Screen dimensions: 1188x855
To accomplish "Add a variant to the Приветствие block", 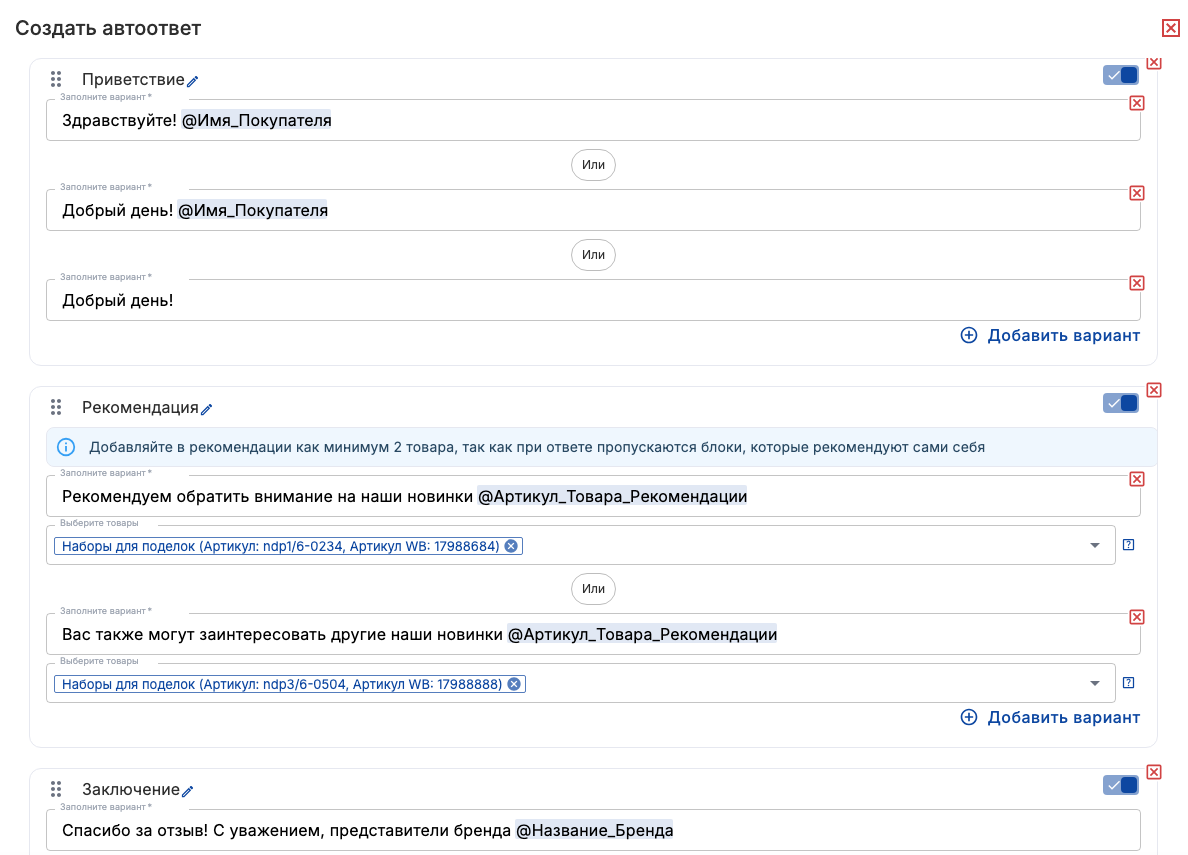I will pyautogui.click(x=1050, y=336).
